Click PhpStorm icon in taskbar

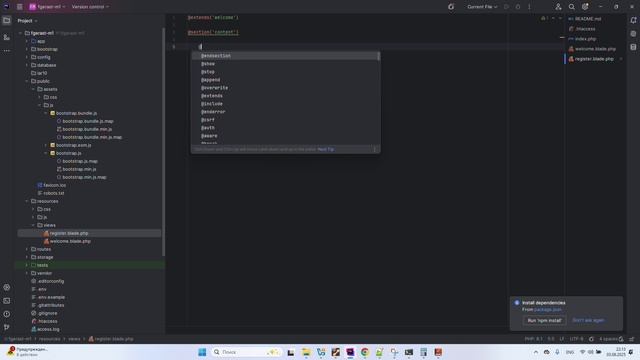click(x=350, y=352)
